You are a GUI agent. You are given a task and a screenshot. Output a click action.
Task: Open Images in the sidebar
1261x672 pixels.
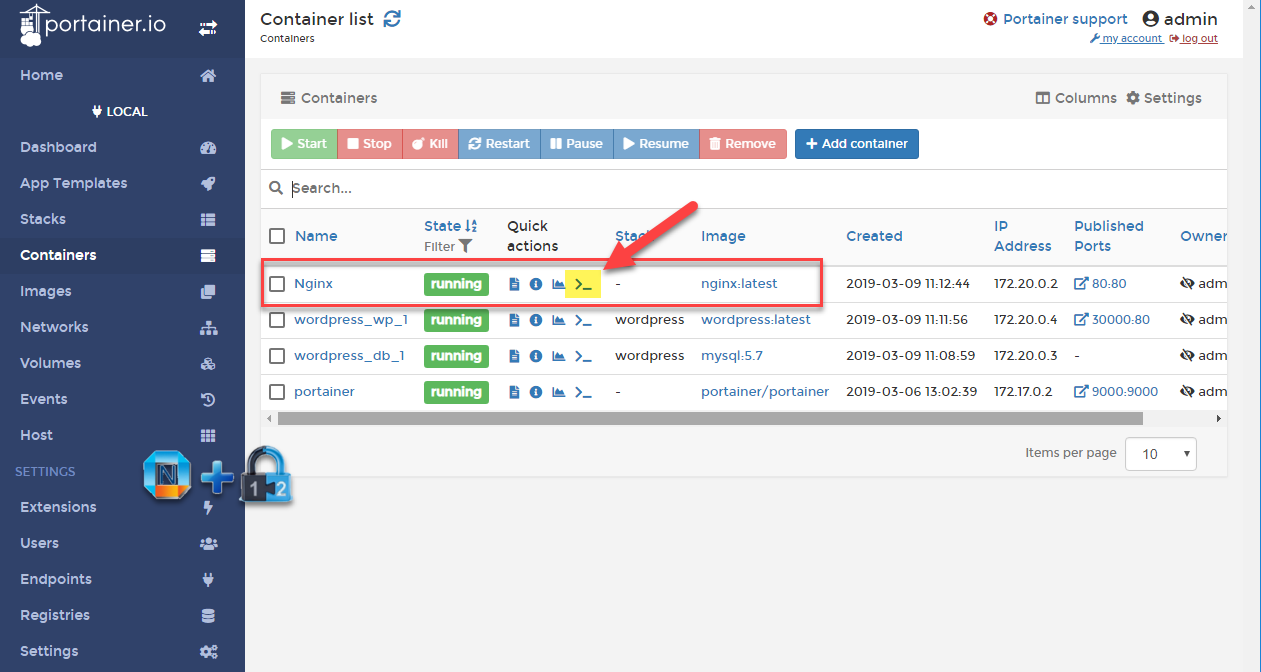[x=122, y=291]
